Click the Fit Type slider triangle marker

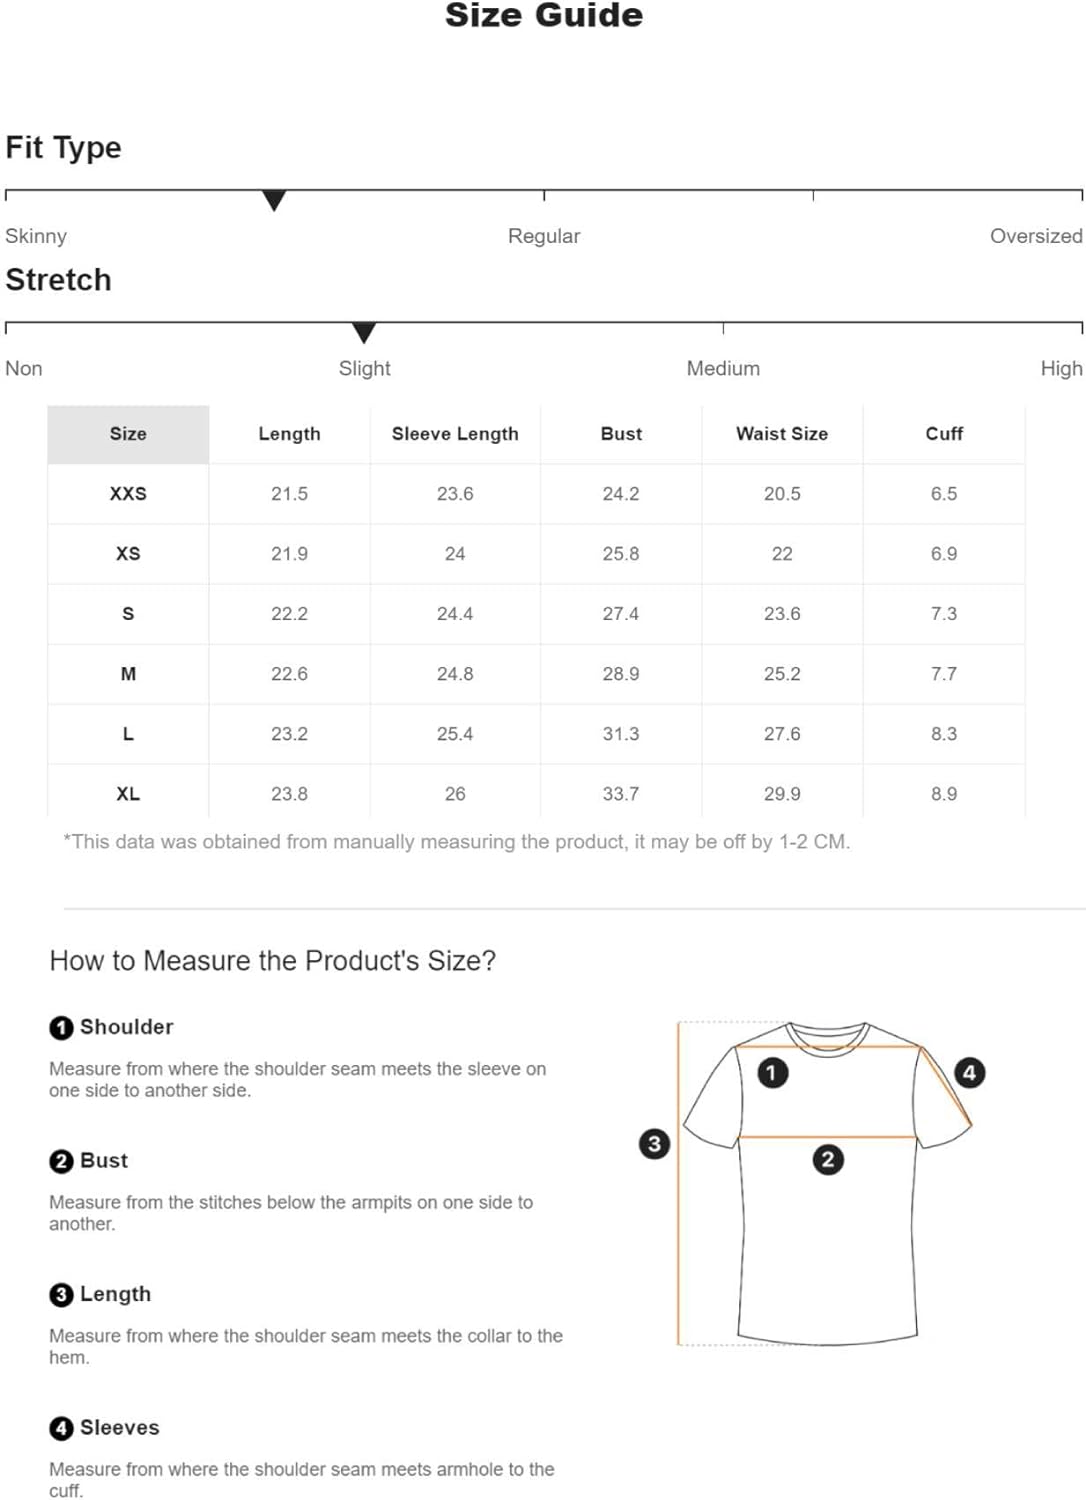[274, 200]
